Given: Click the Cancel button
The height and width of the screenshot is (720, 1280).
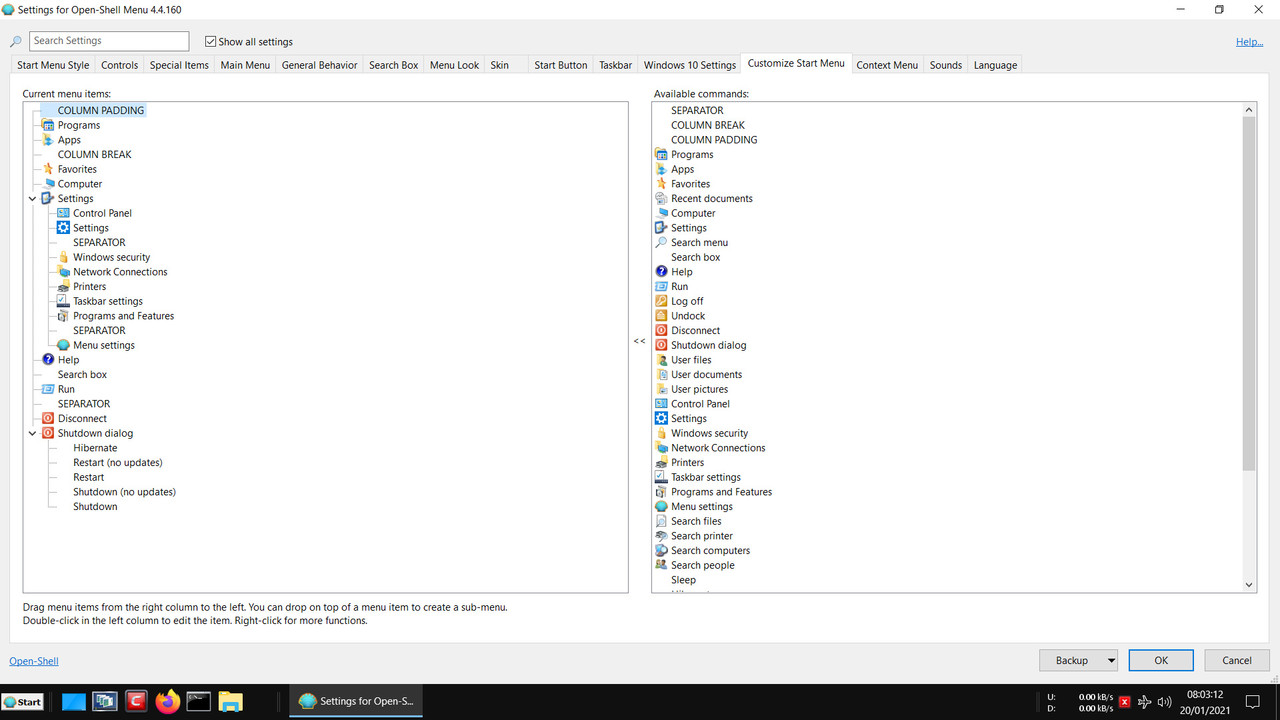Looking at the screenshot, I should [1237, 660].
